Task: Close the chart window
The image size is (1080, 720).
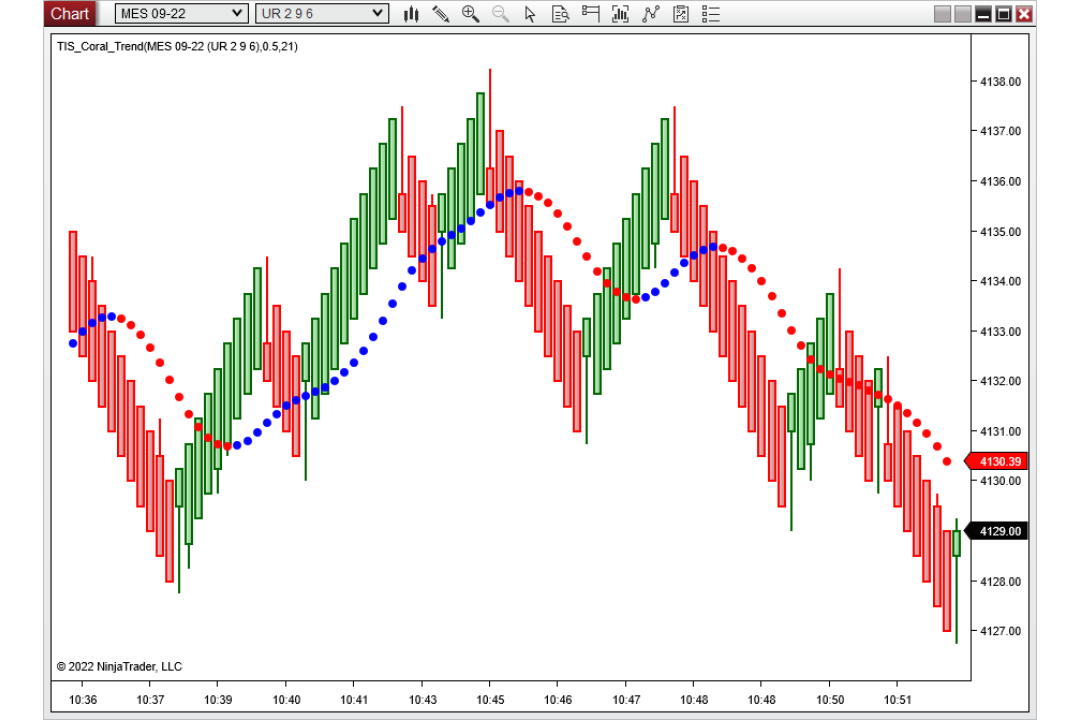Action: click(1024, 14)
